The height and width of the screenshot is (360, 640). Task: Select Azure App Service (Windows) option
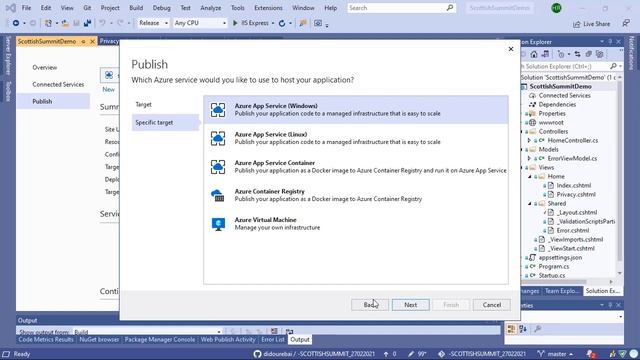tap(356, 110)
